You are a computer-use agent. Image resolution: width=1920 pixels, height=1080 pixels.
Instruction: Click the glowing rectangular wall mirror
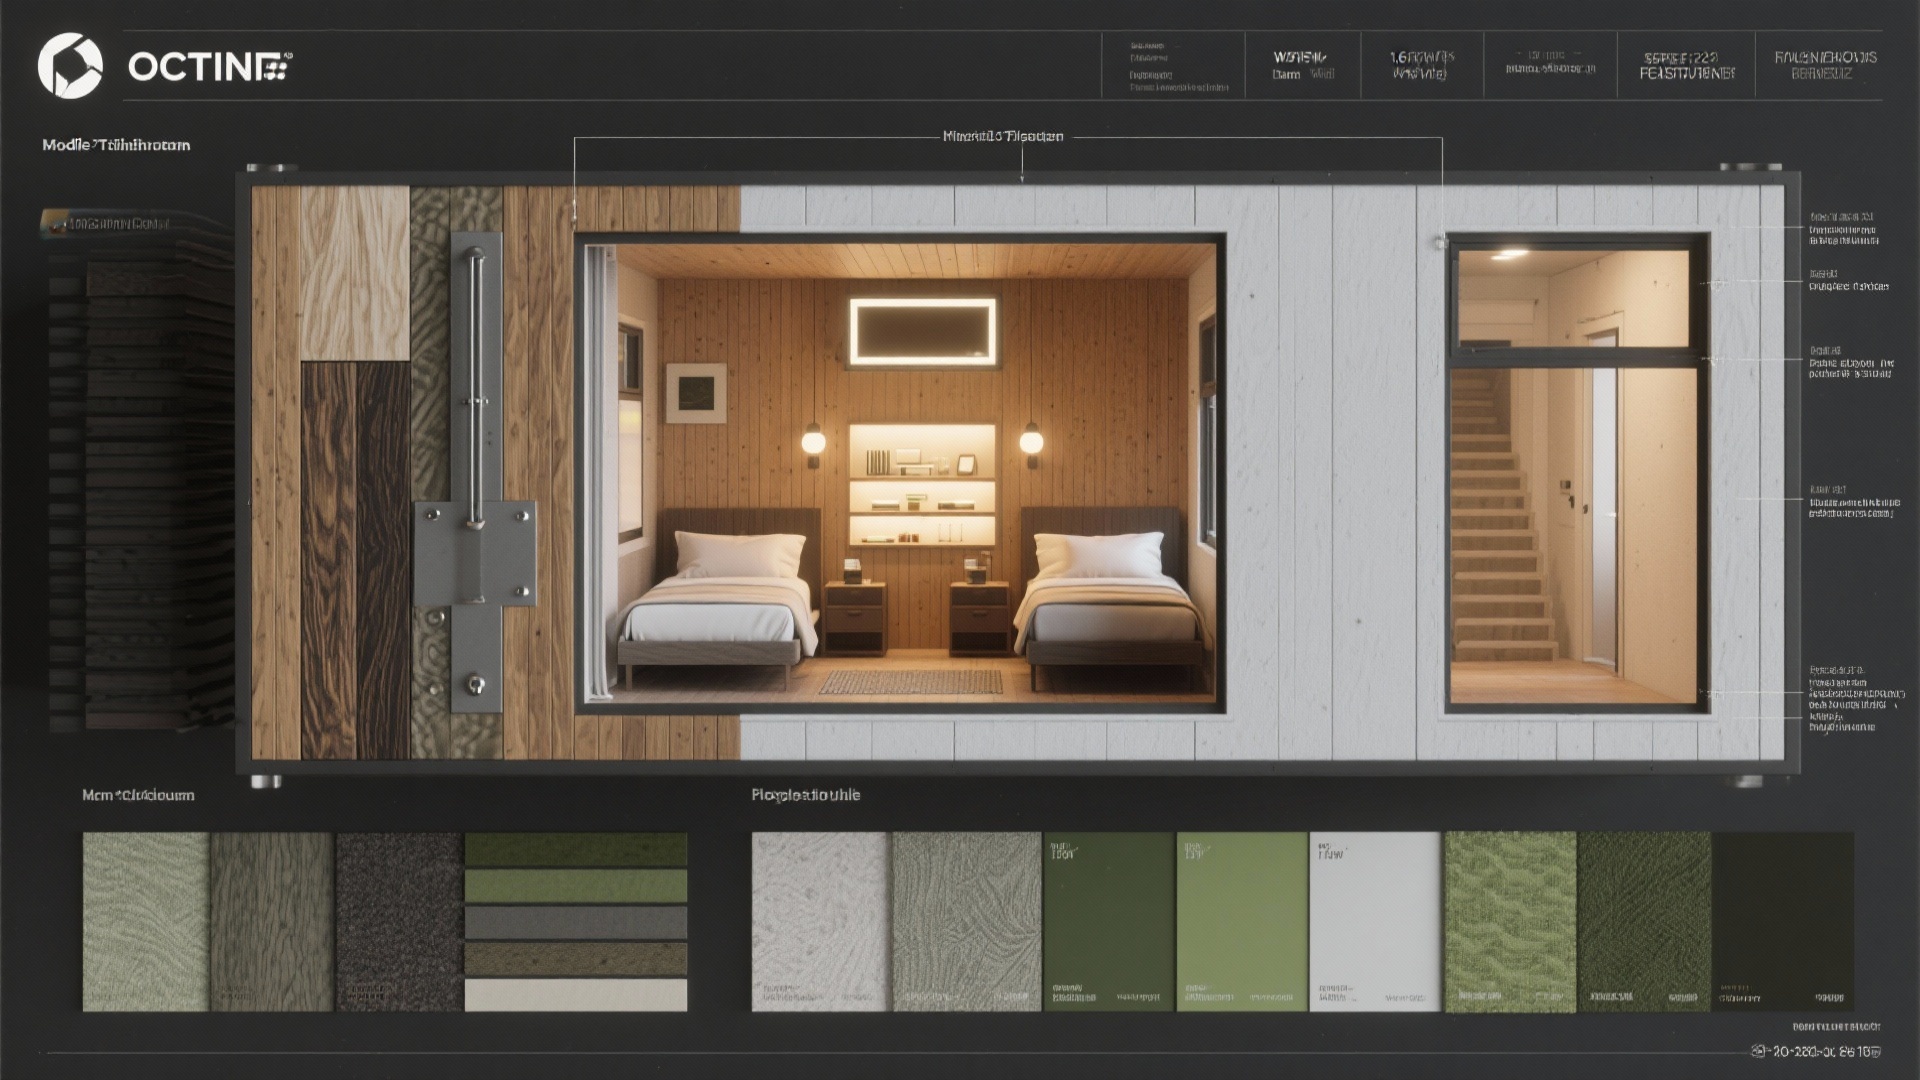[922, 331]
